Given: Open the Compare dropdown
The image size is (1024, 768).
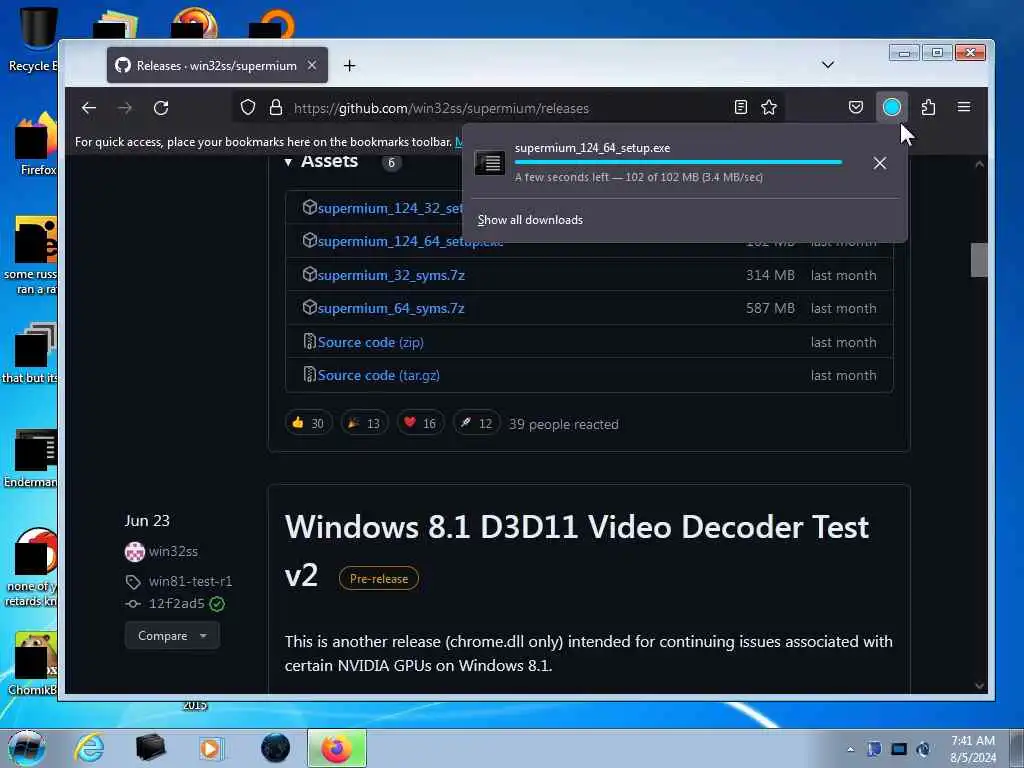Looking at the screenshot, I should point(172,635).
